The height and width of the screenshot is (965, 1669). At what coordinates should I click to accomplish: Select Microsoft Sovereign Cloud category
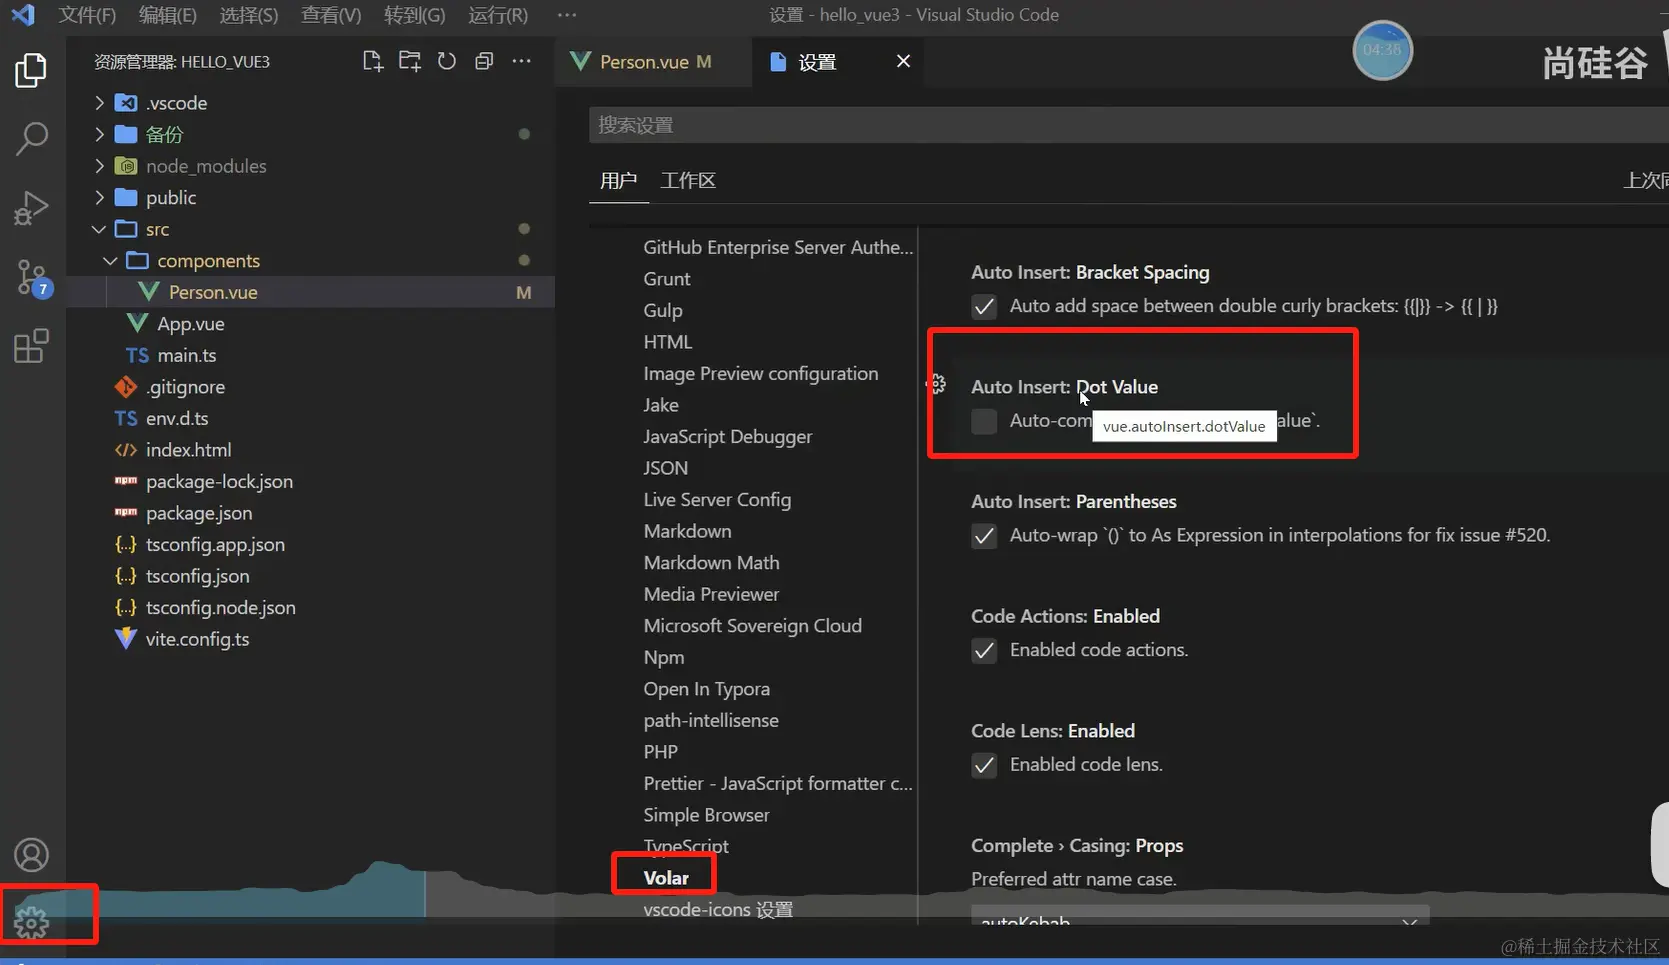coord(752,625)
